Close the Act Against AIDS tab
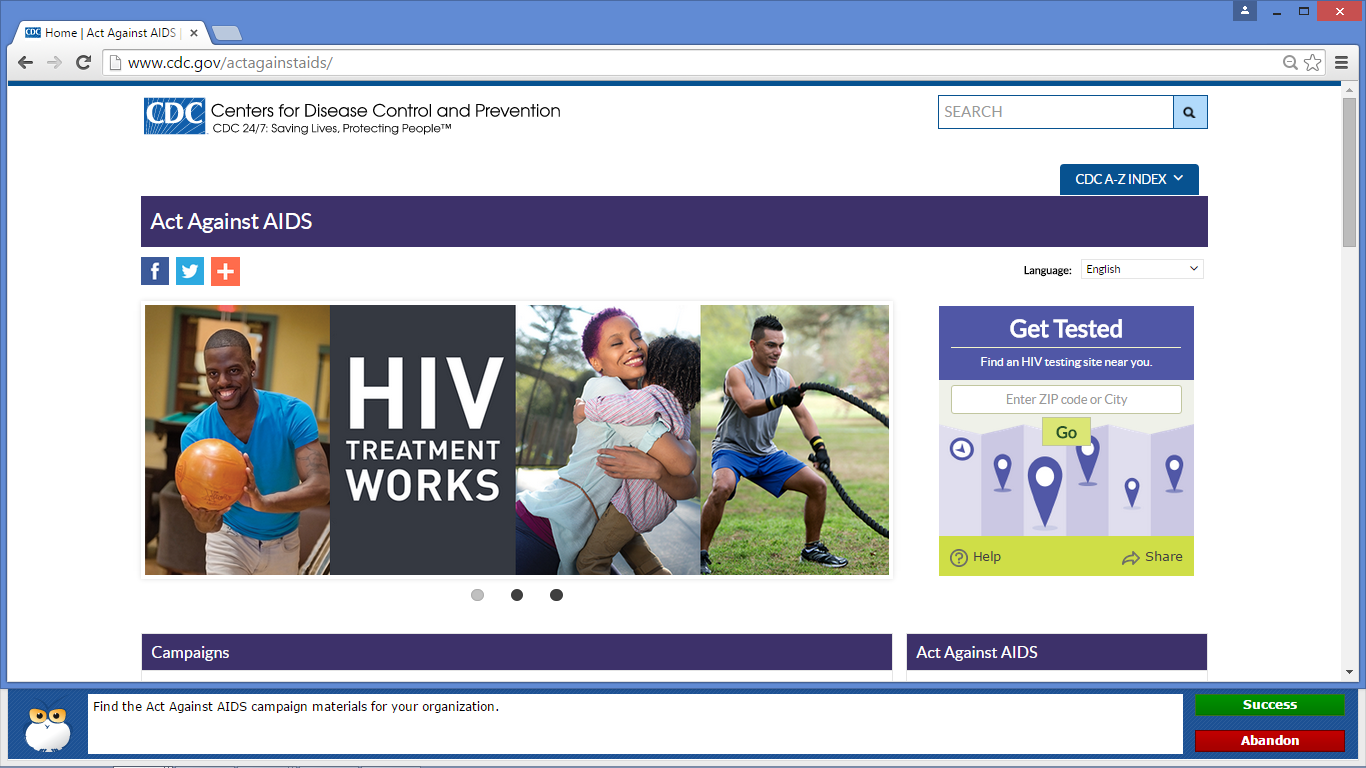The height and width of the screenshot is (768, 1366). (194, 32)
